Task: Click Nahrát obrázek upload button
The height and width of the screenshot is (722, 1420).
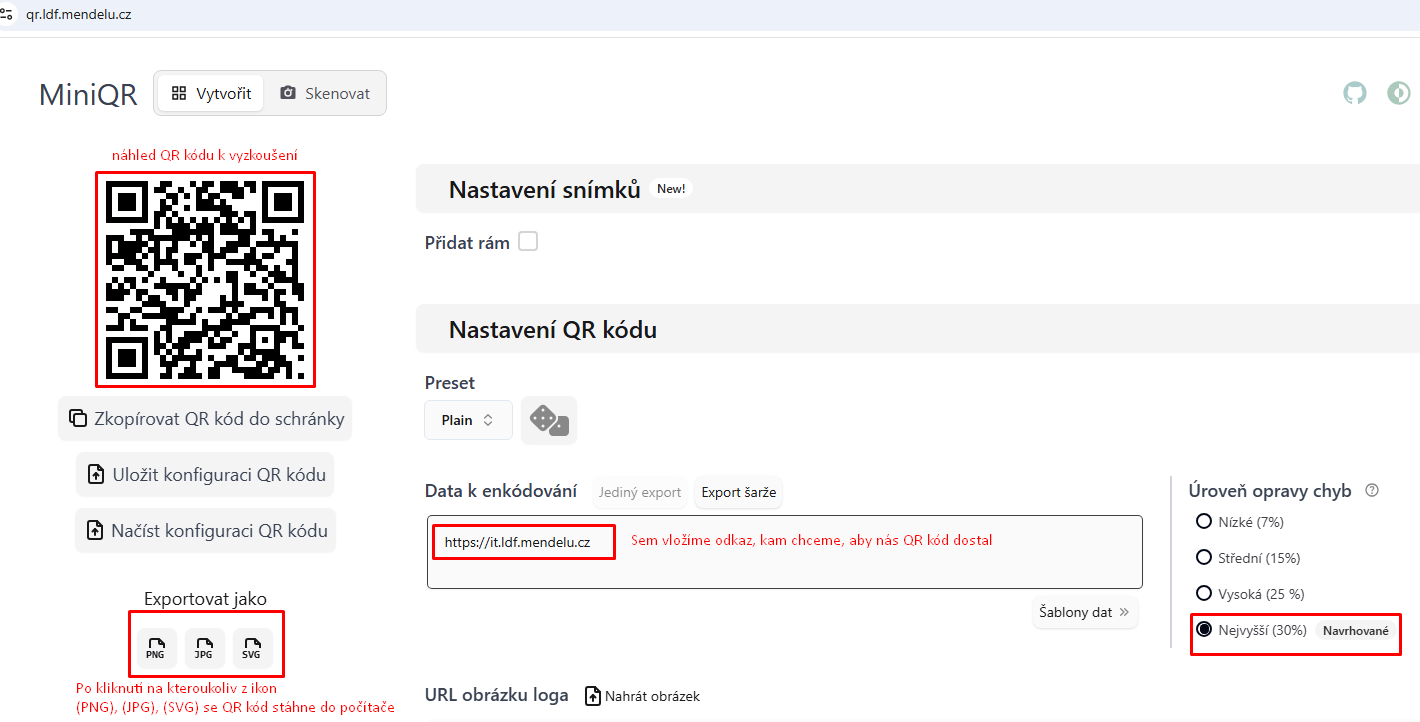Action: (x=642, y=696)
